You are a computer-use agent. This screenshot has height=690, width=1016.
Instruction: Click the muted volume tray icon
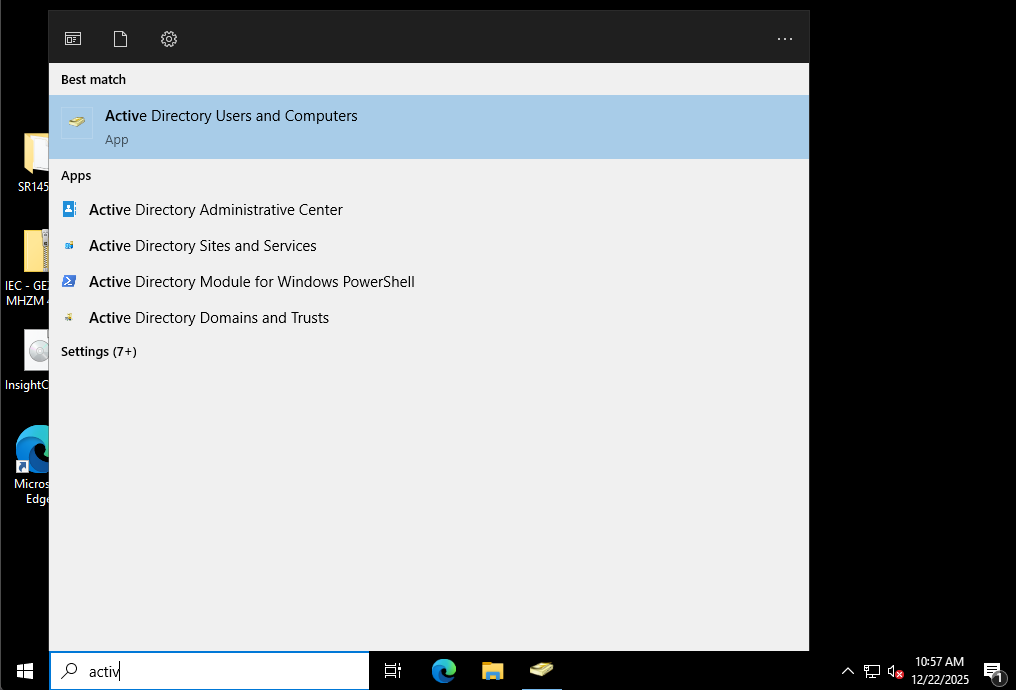point(895,672)
